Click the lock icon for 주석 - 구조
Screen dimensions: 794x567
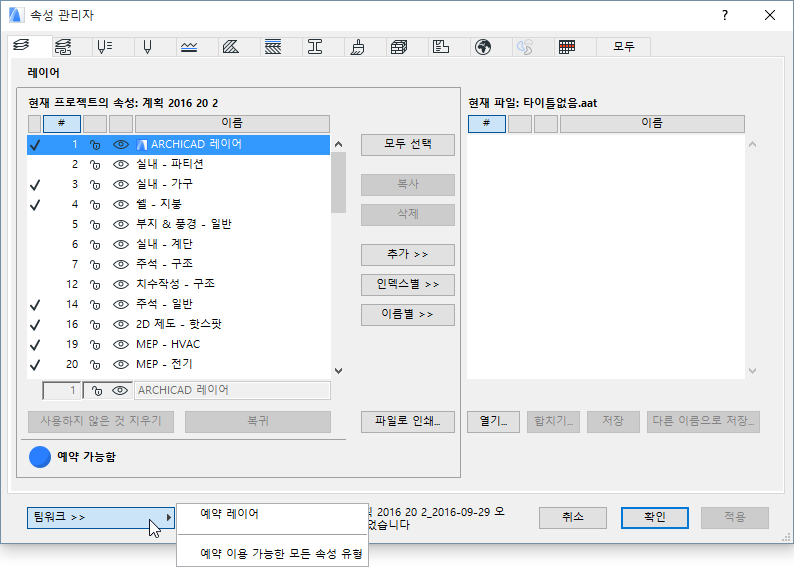coord(95,265)
